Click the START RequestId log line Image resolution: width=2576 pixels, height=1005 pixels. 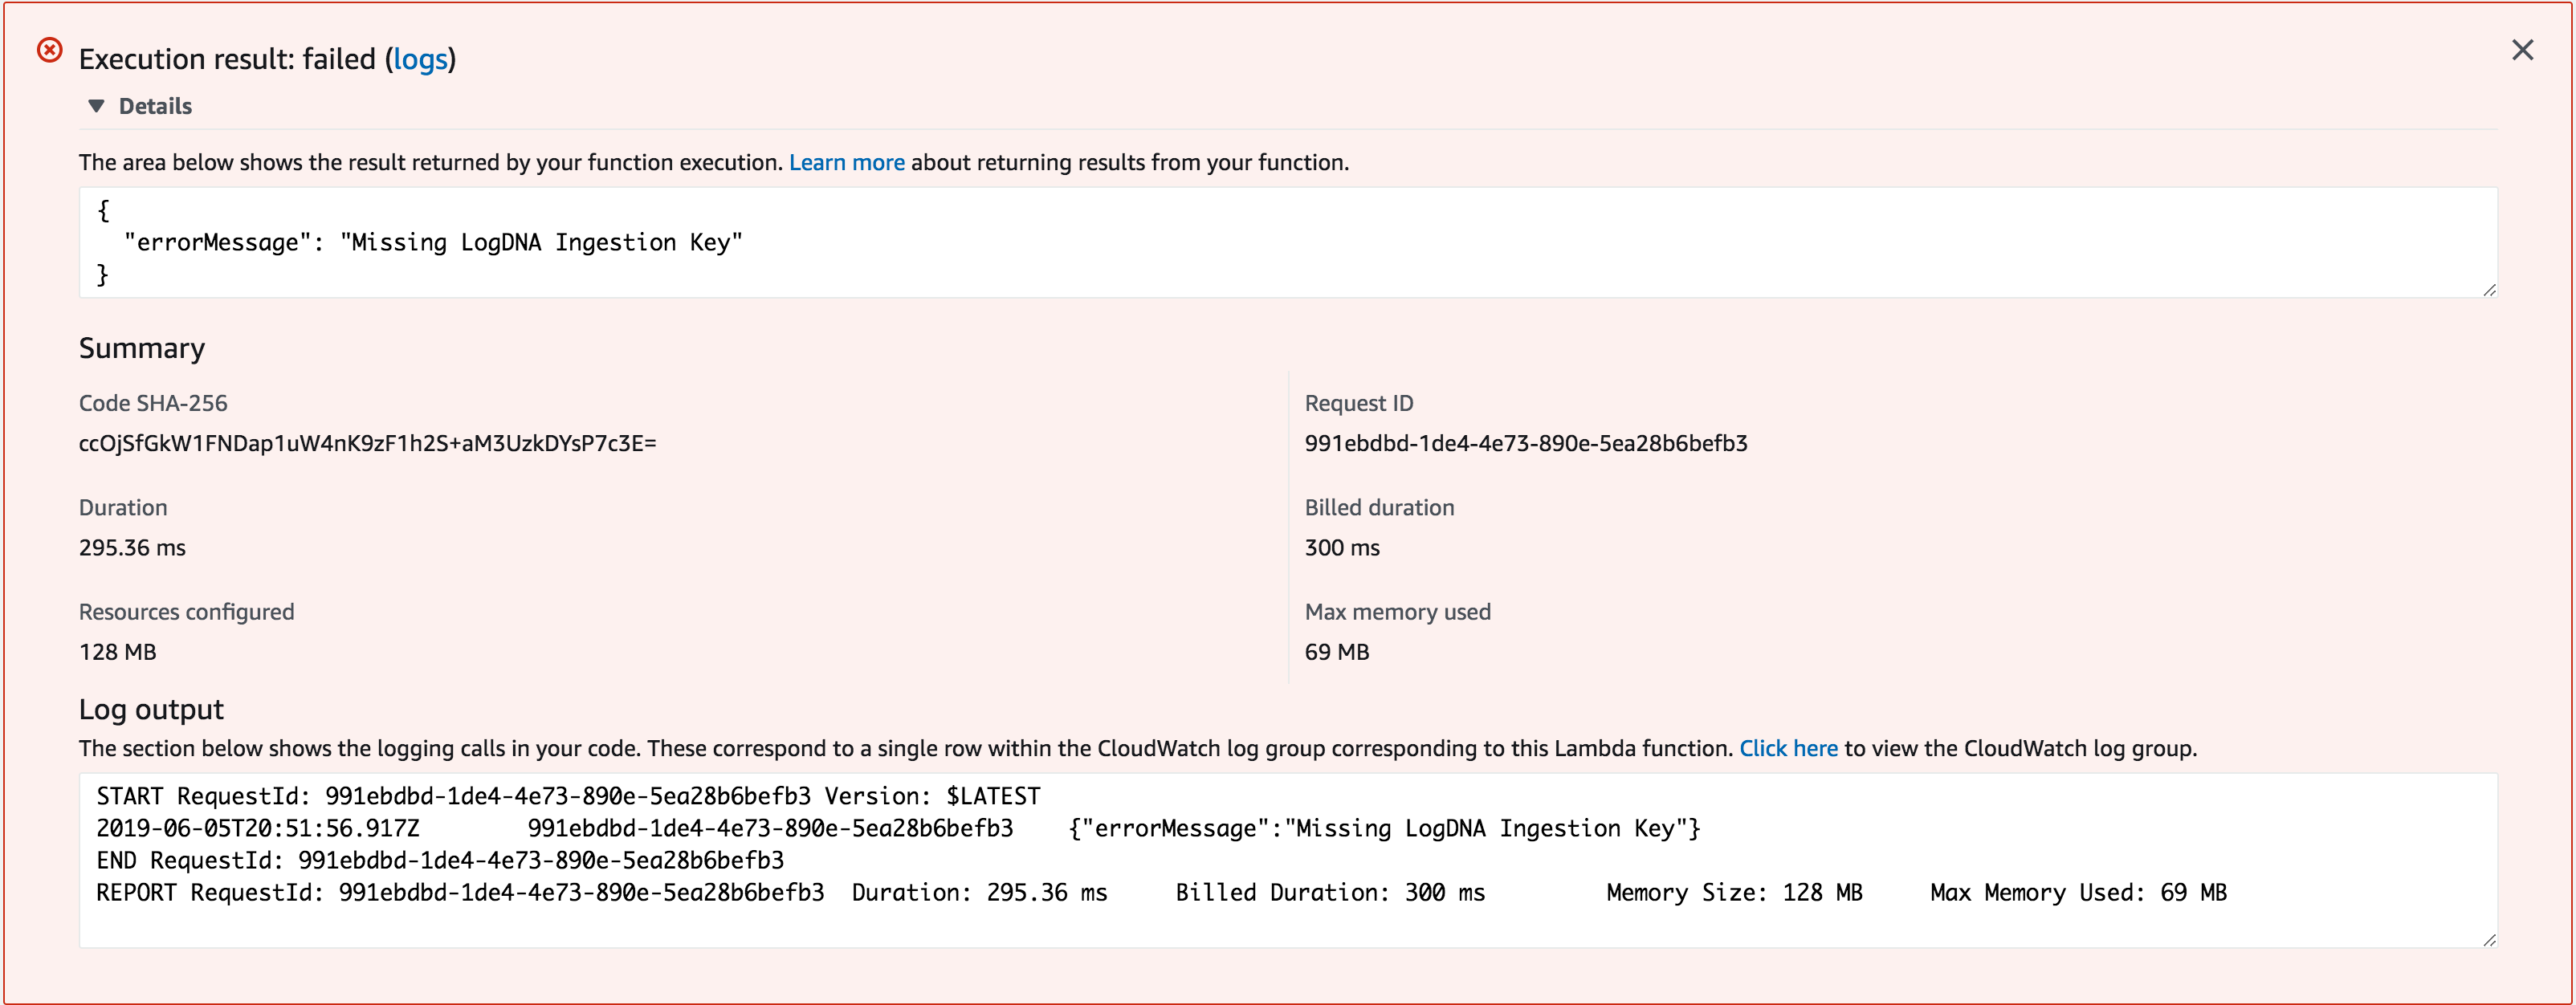568,796
